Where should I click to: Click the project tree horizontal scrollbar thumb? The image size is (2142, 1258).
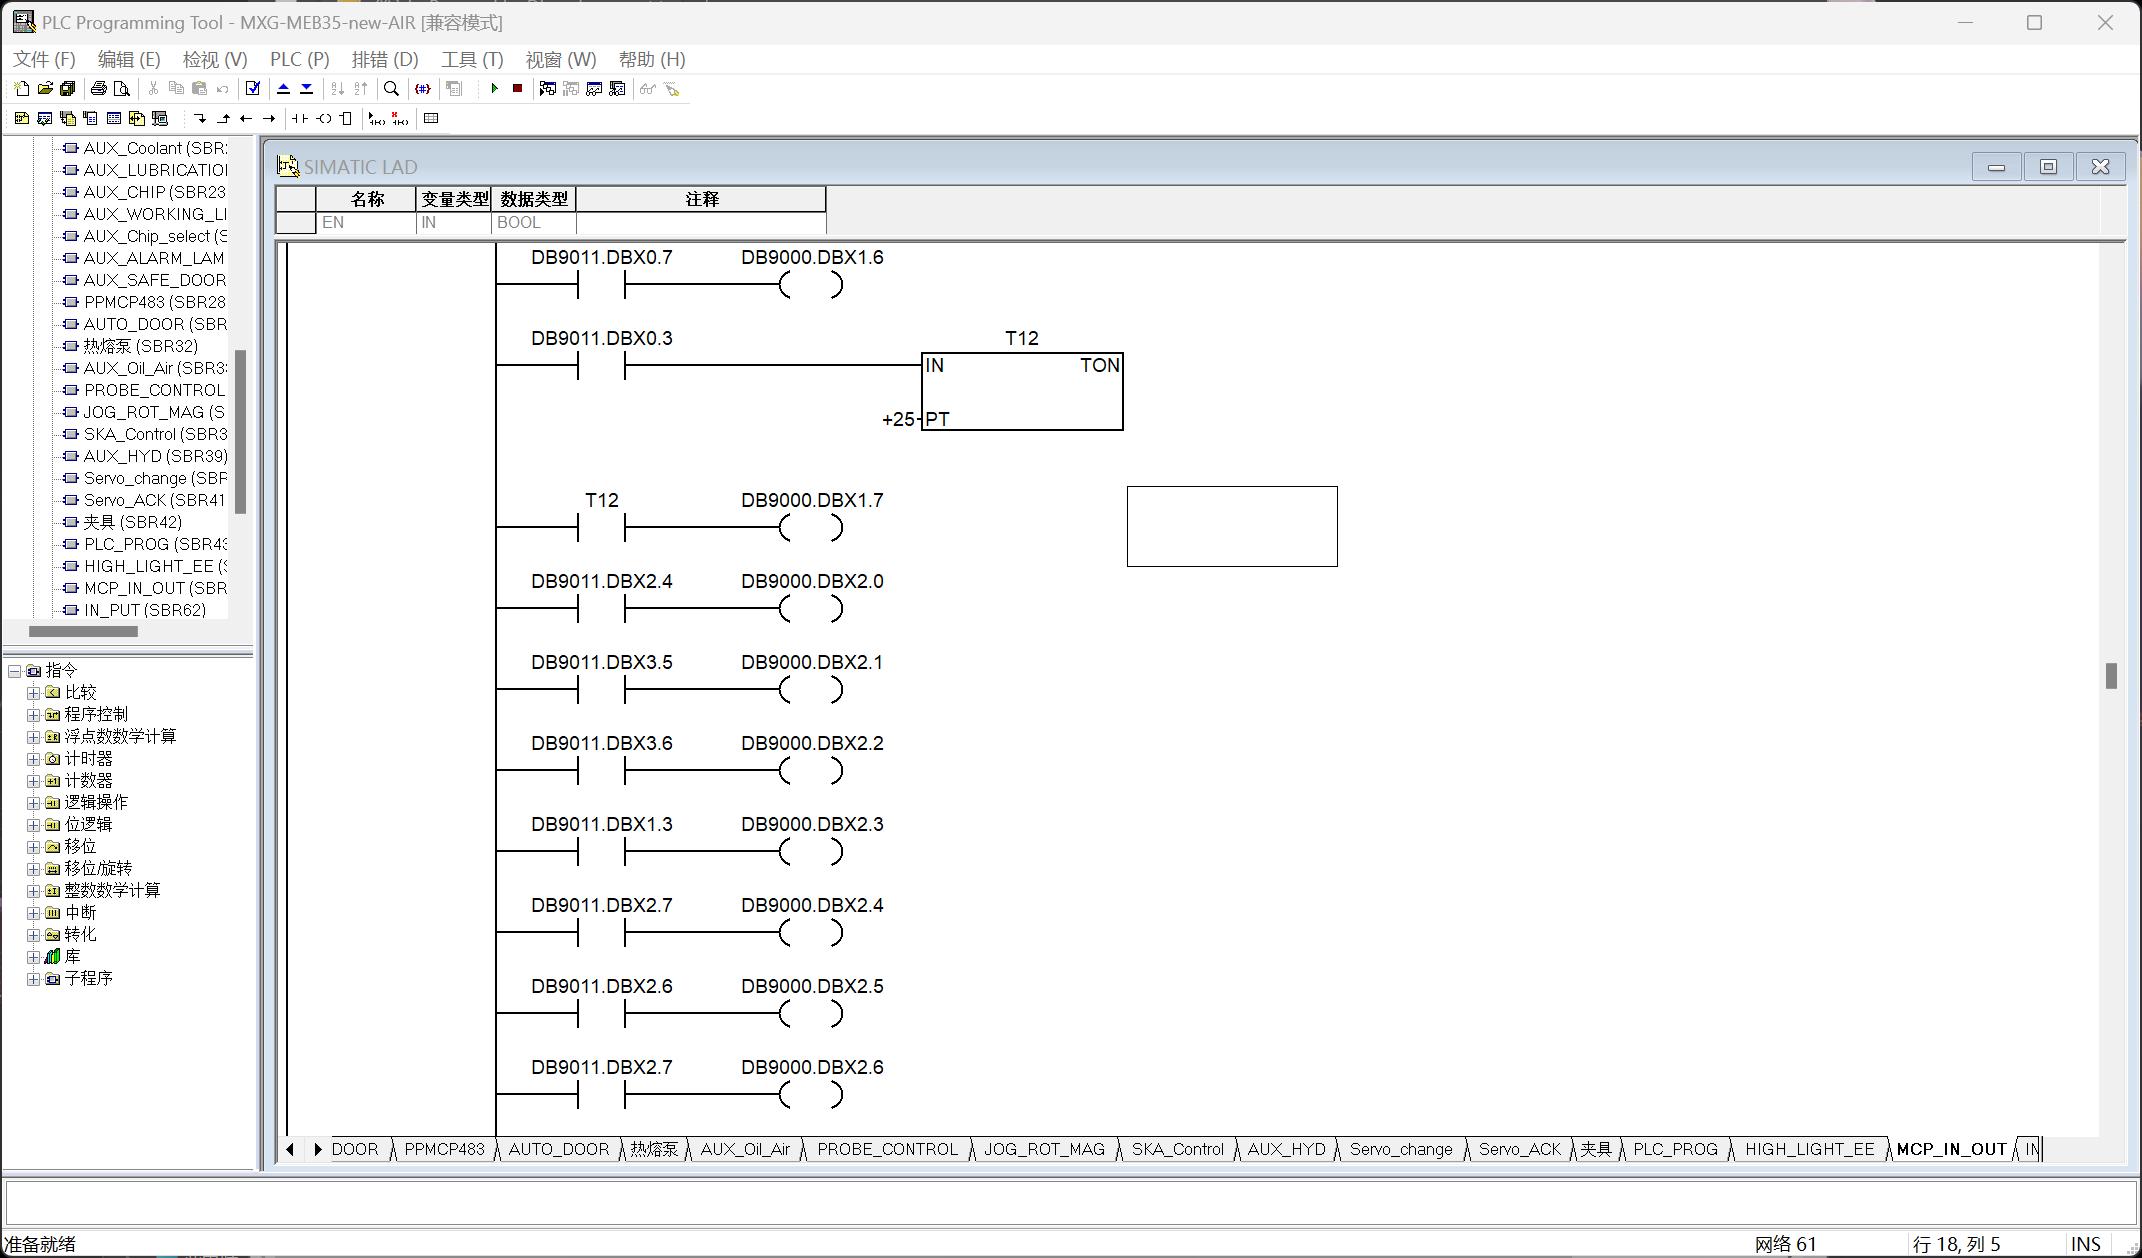[x=83, y=632]
